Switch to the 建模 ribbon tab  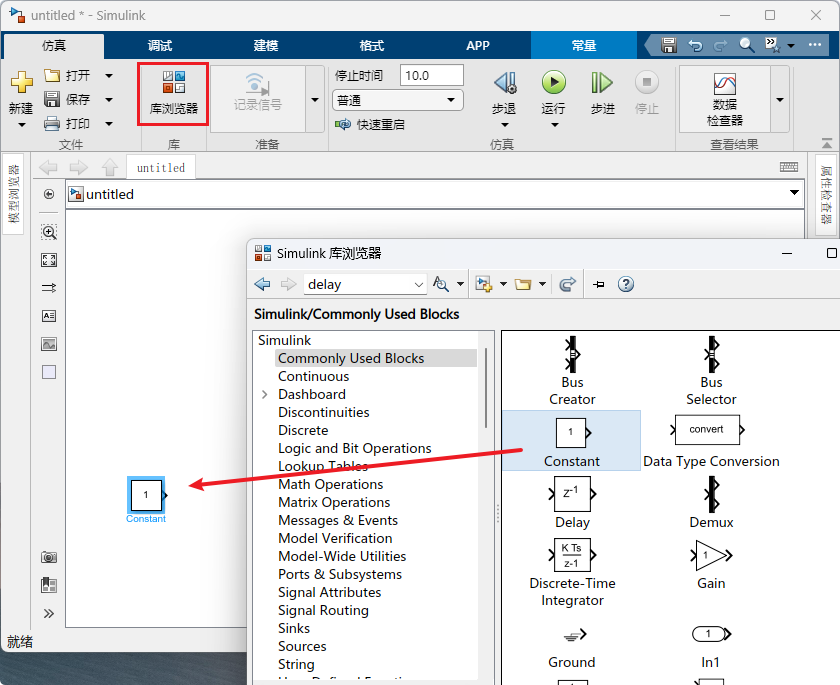tap(266, 46)
